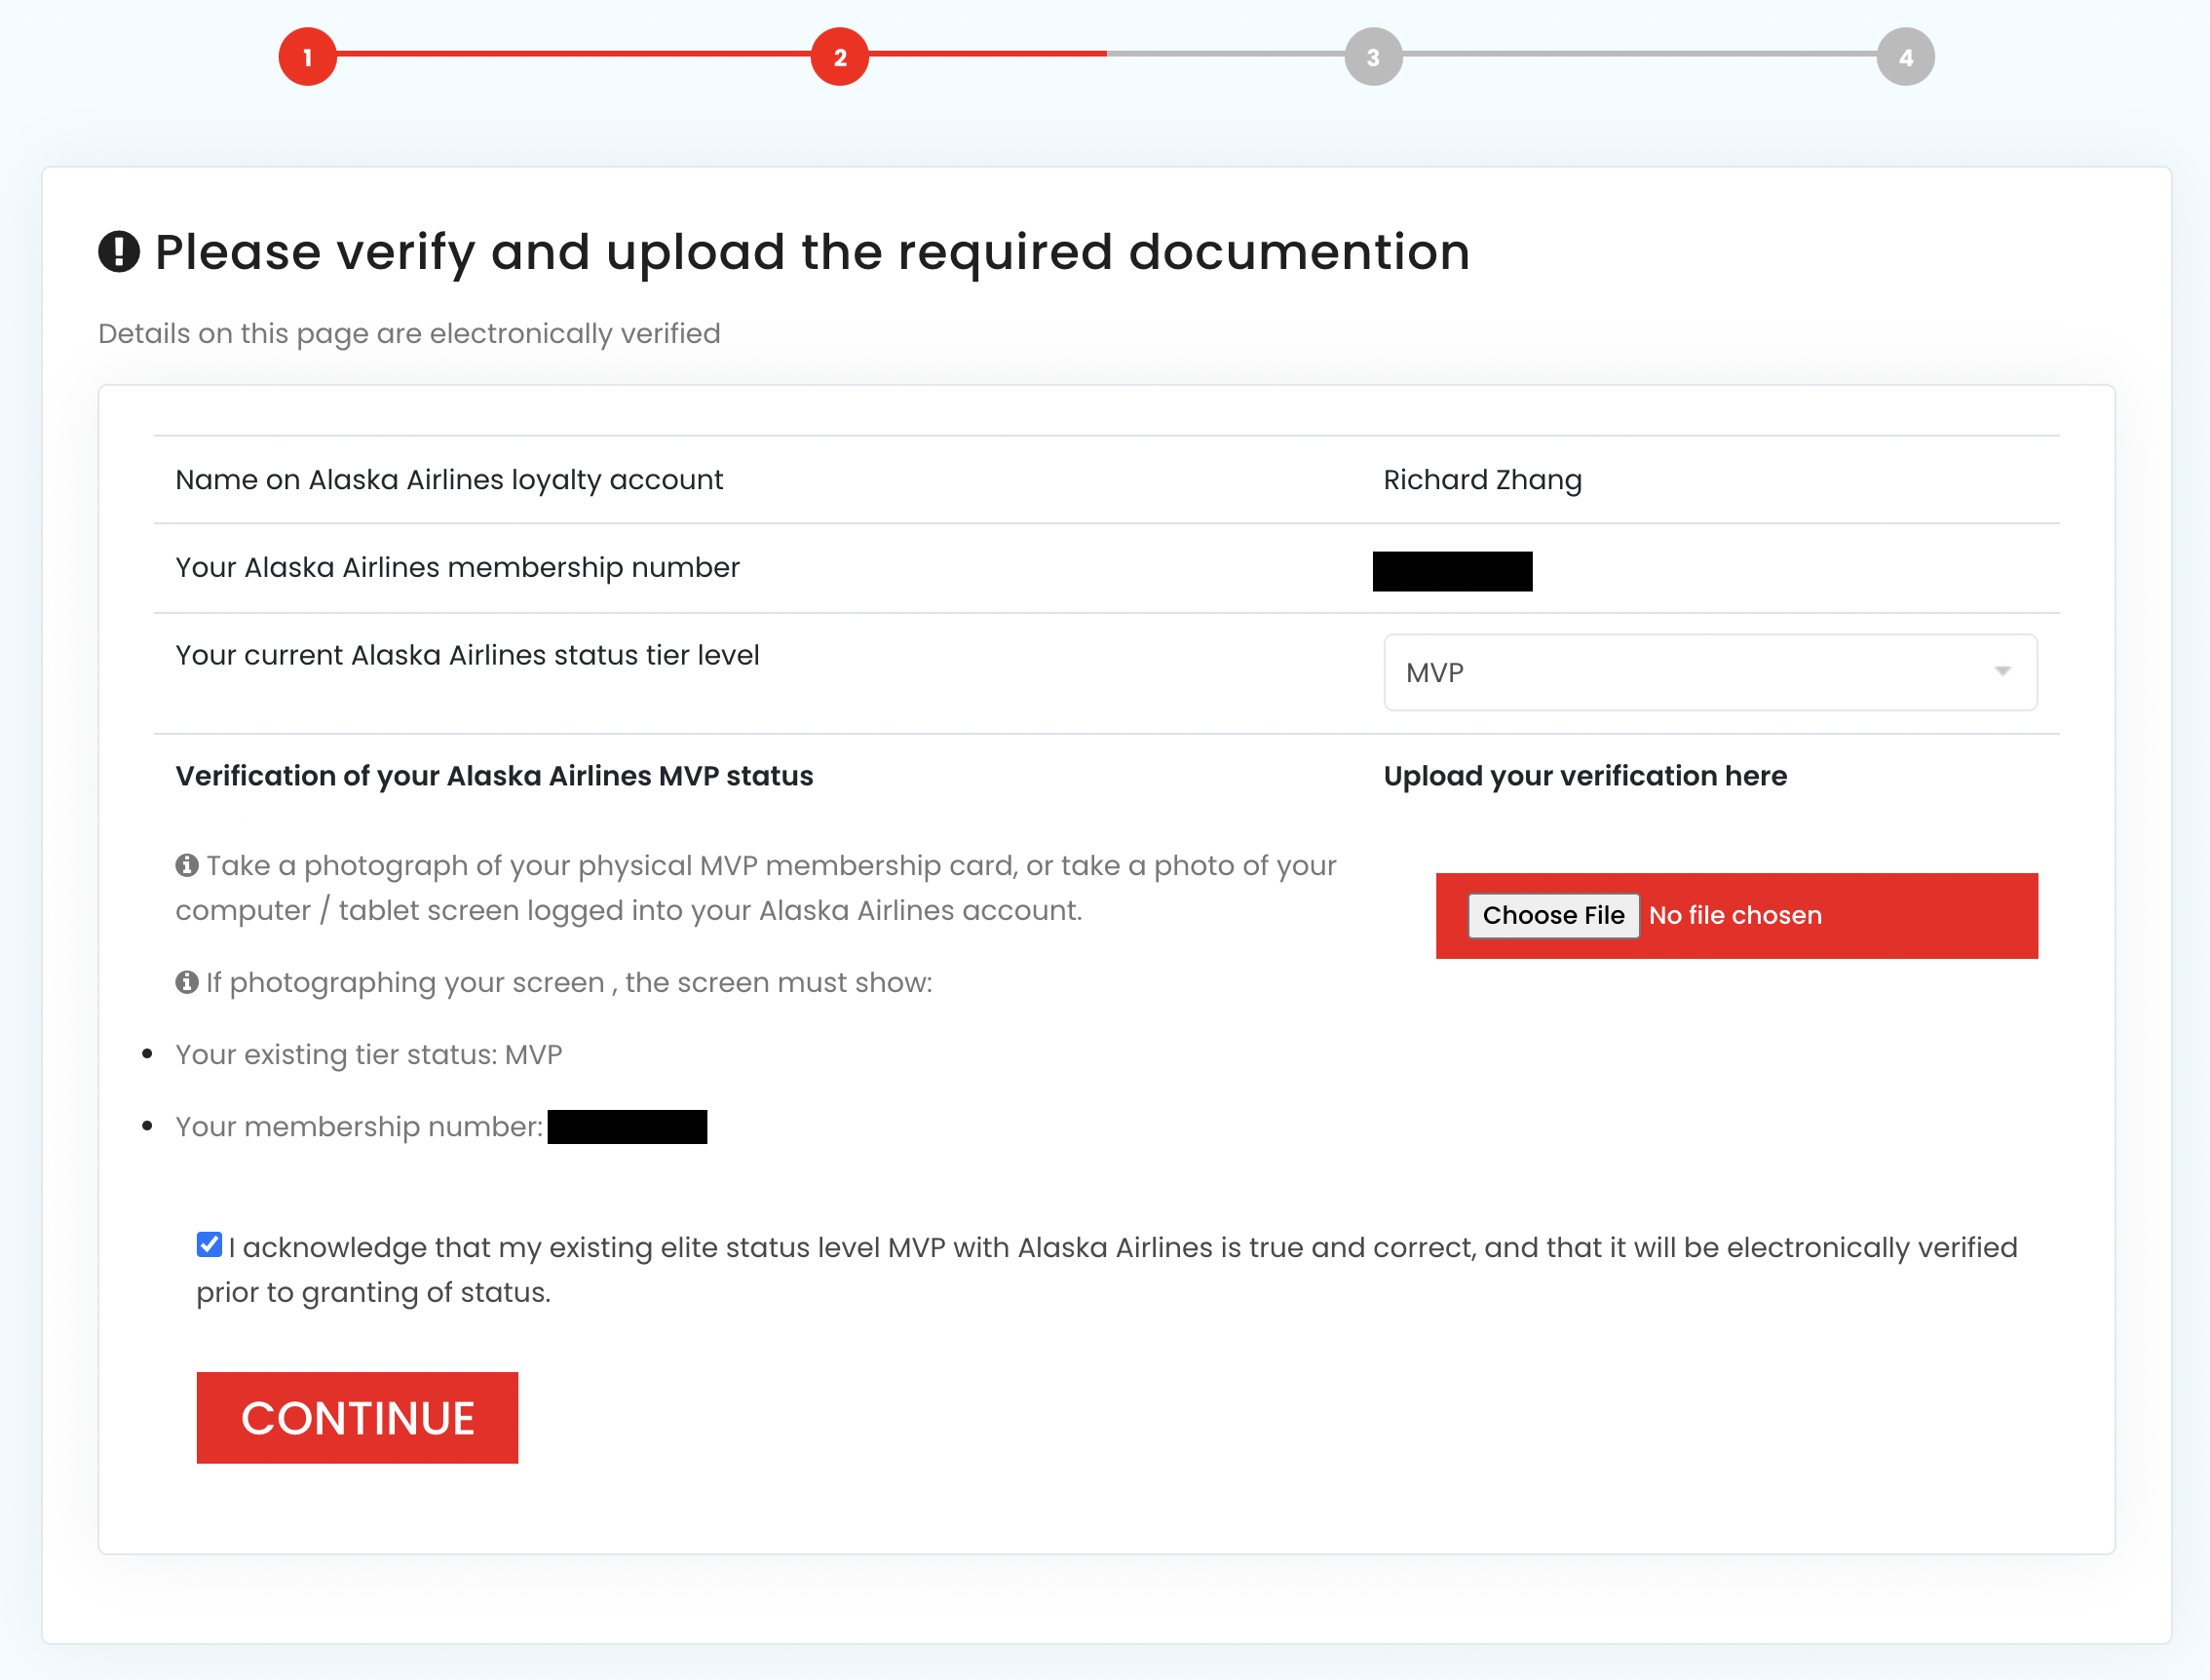Viewport: 2210px width, 1680px height.
Task: Click the acknowledgement text label
Action: coord(1120,1248)
